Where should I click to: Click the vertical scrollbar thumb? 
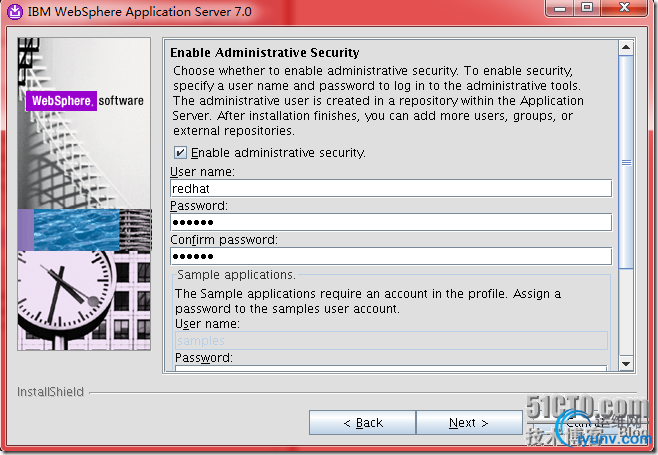pyautogui.click(x=626, y=160)
